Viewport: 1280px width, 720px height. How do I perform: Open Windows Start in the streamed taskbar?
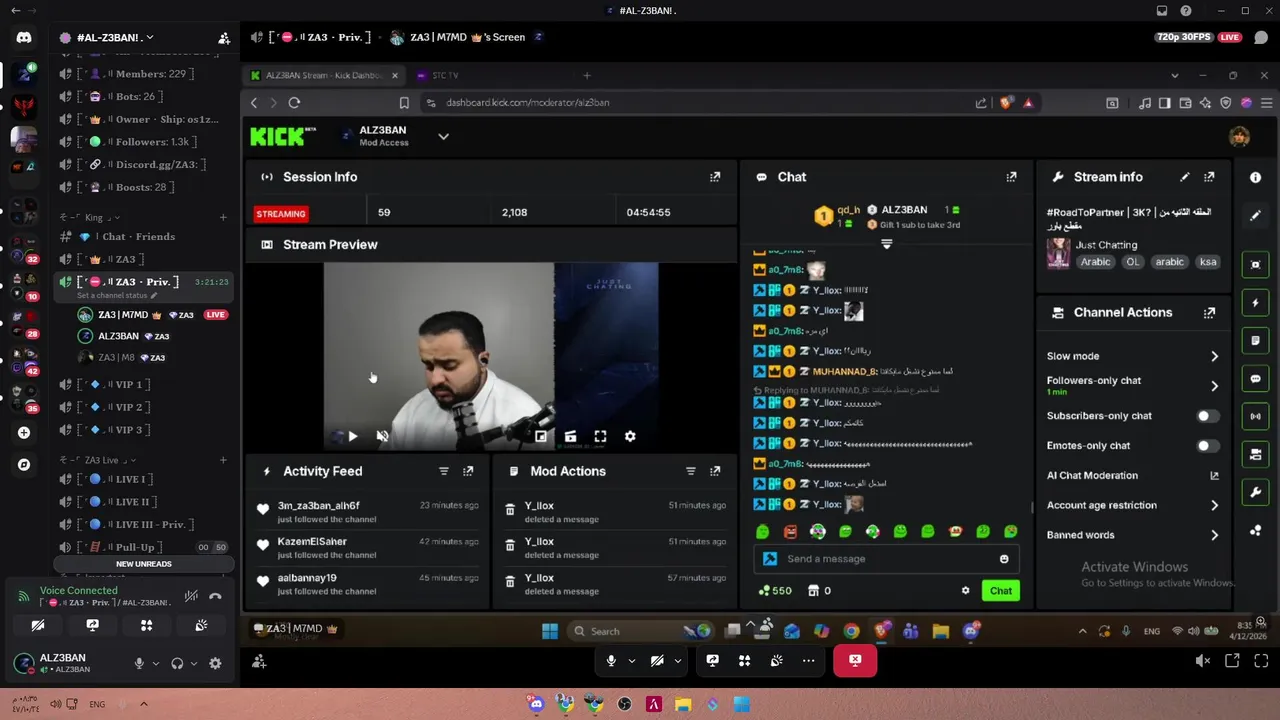(549, 632)
